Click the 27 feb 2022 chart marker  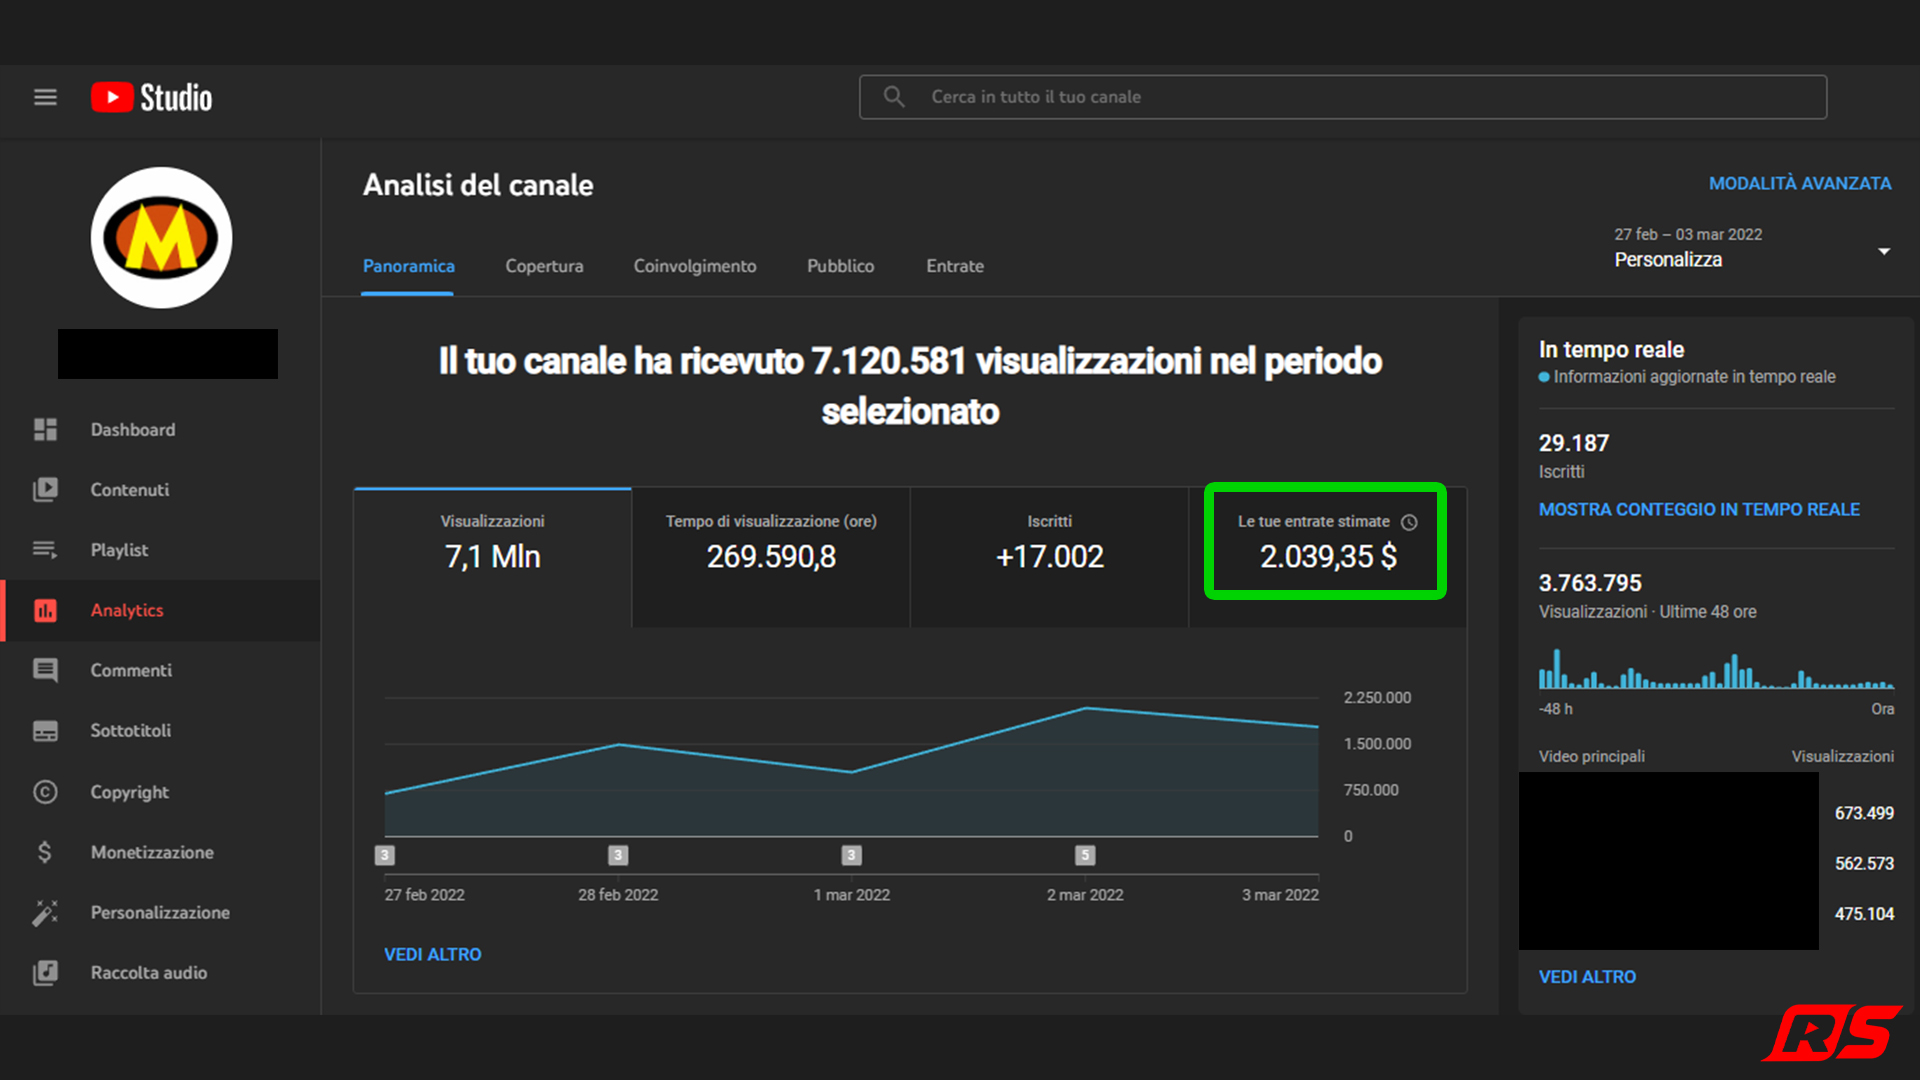(x=385, y=855)
